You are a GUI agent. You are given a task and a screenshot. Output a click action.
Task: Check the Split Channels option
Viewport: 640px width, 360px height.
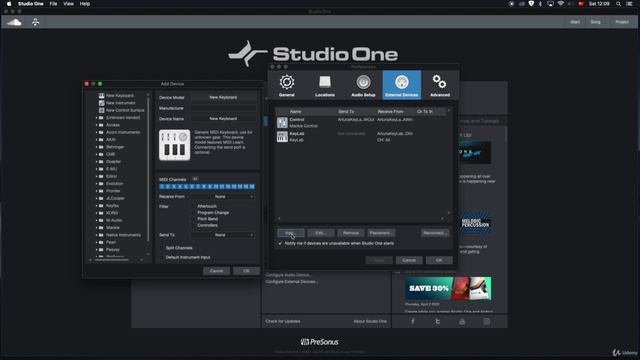click(162, 248)
